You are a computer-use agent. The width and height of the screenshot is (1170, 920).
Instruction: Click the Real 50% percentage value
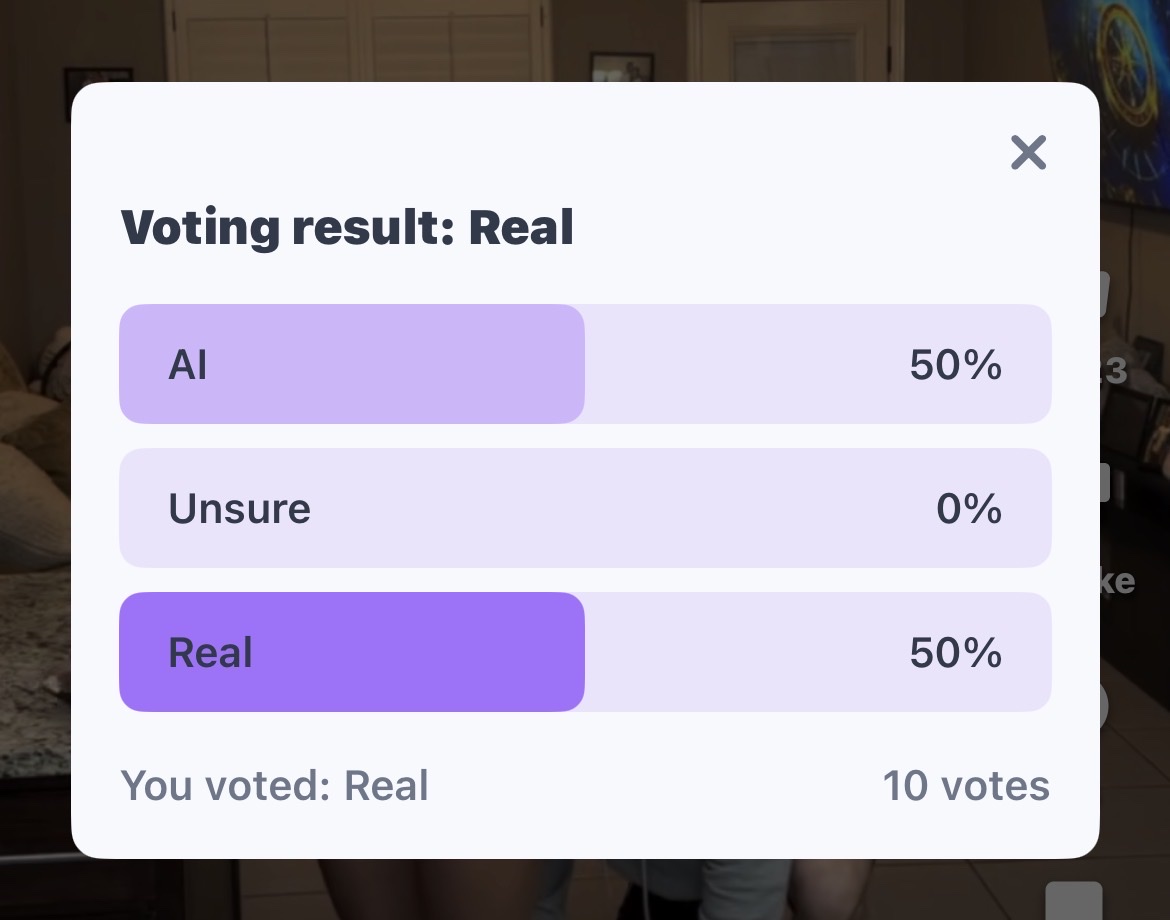[955, 653]
